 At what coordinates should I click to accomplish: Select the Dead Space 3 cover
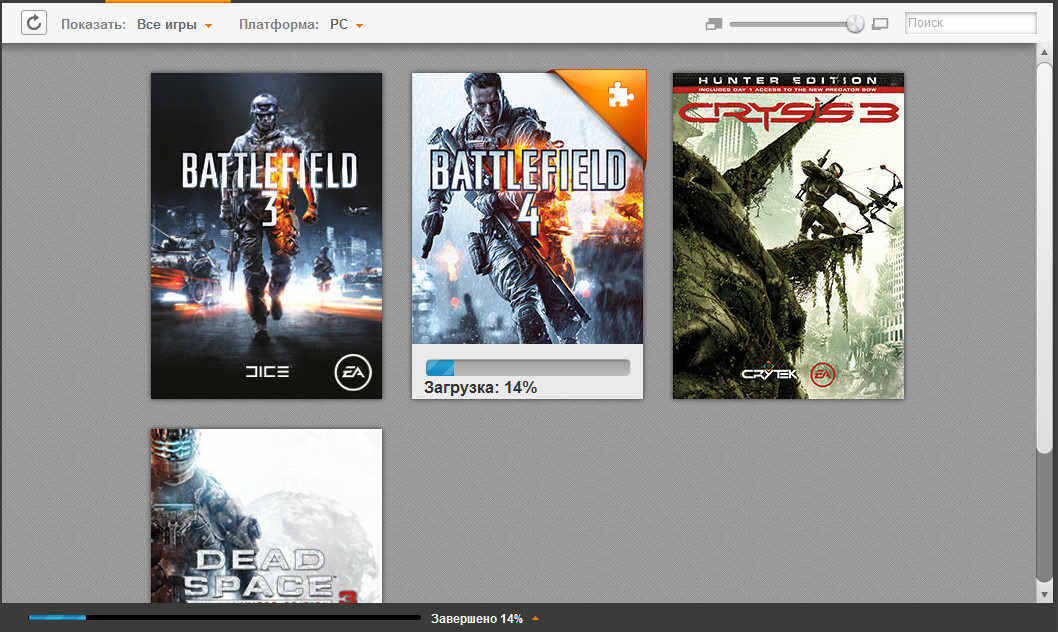point(267,516)
